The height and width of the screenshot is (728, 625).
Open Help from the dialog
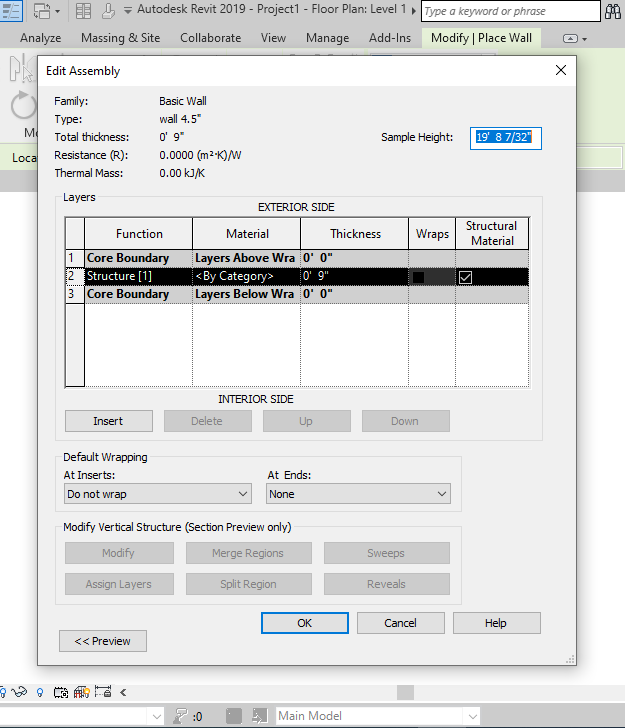click(x=496, y=623)
